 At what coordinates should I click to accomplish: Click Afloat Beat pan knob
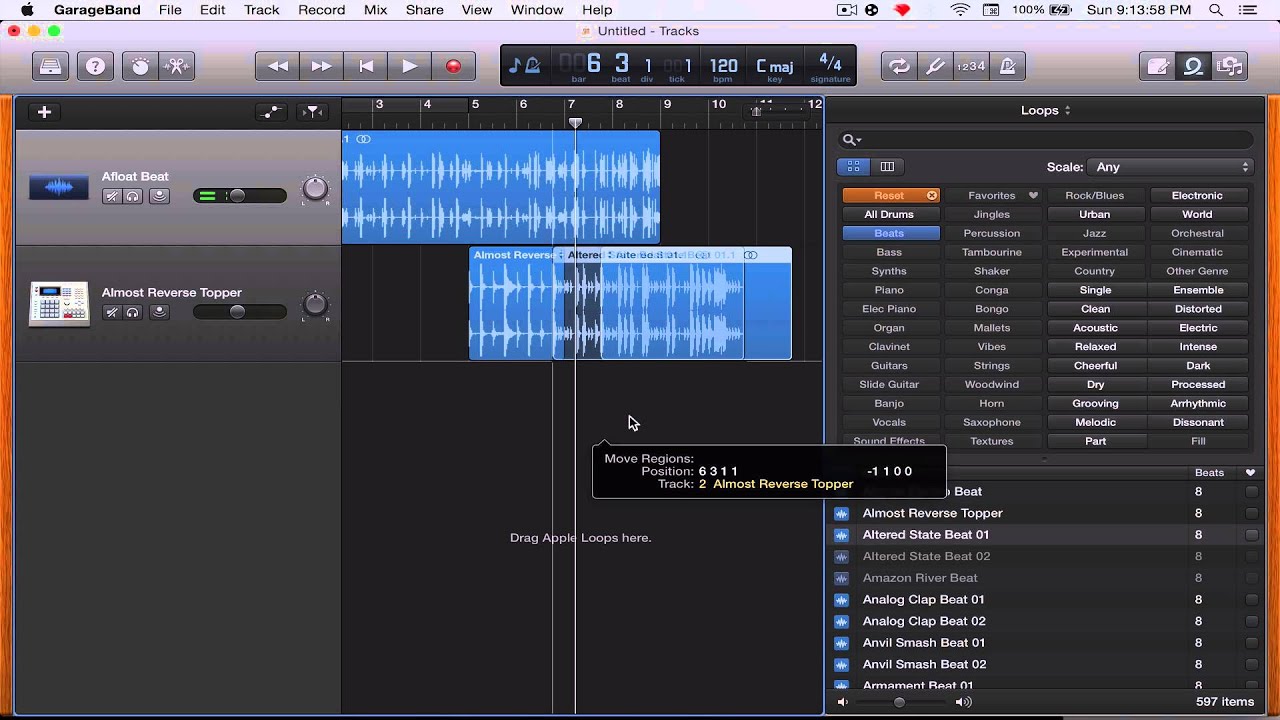tap(315, 188)
